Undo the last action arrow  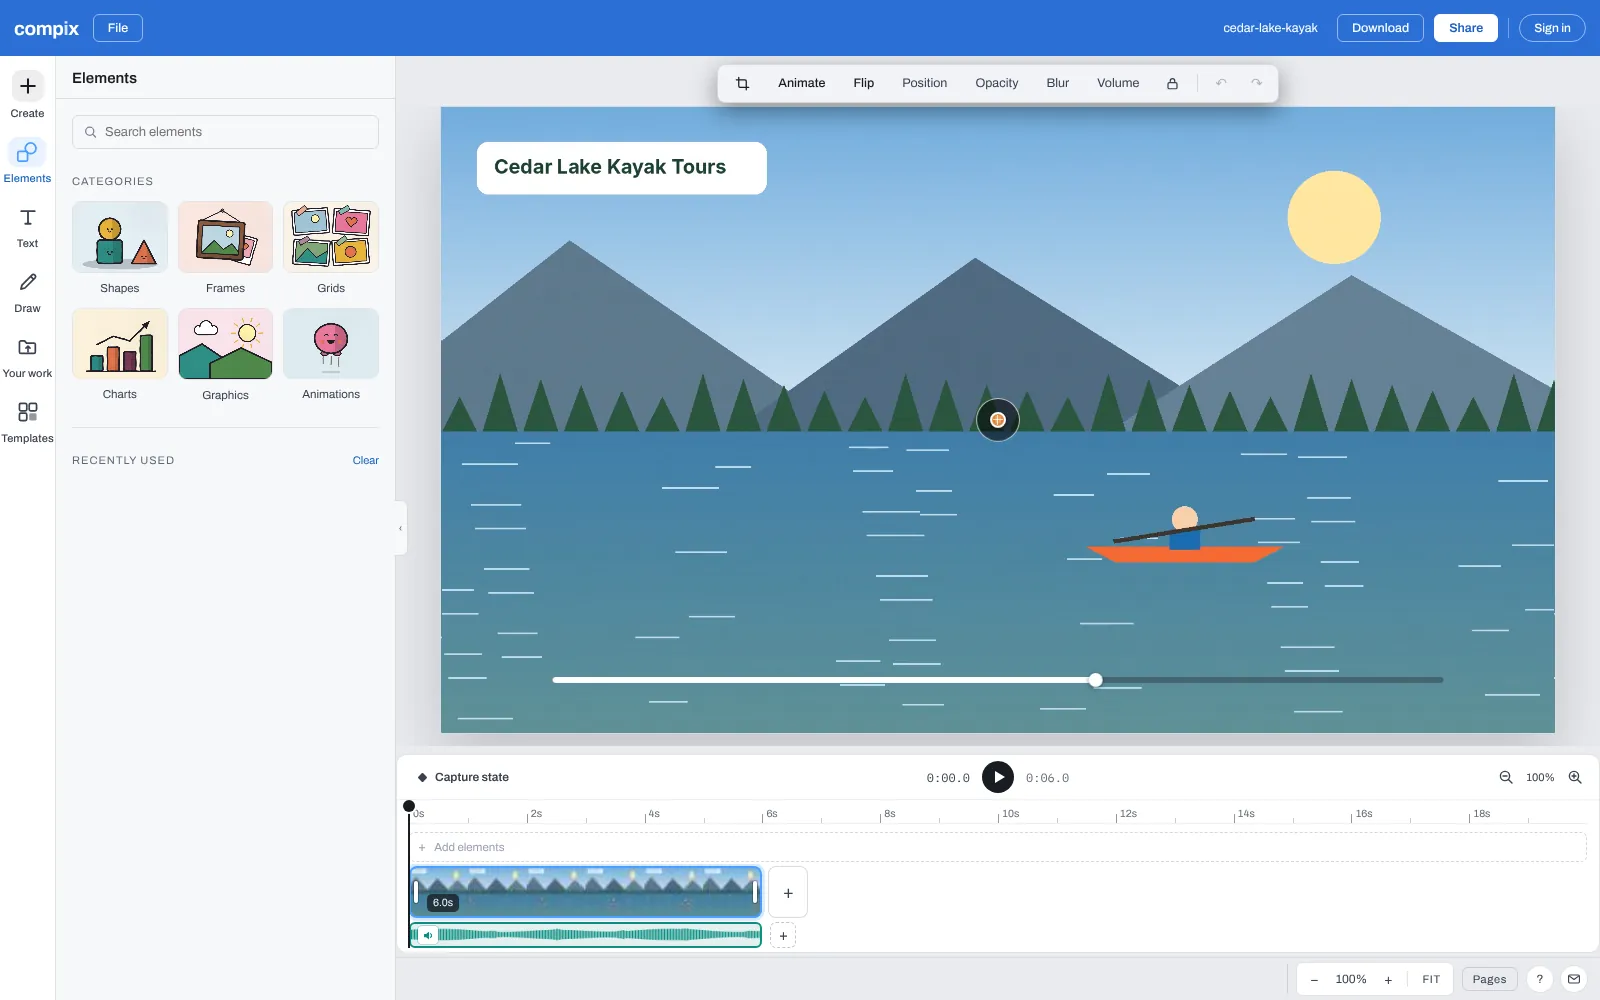tap(1221, 83)
